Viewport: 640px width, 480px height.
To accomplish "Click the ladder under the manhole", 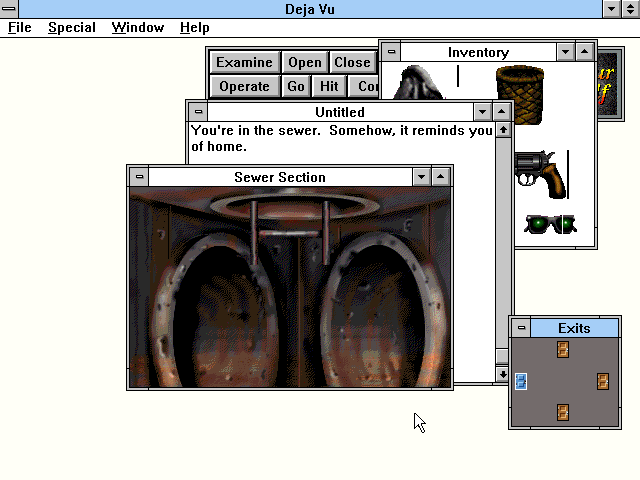I will point(290,233).
